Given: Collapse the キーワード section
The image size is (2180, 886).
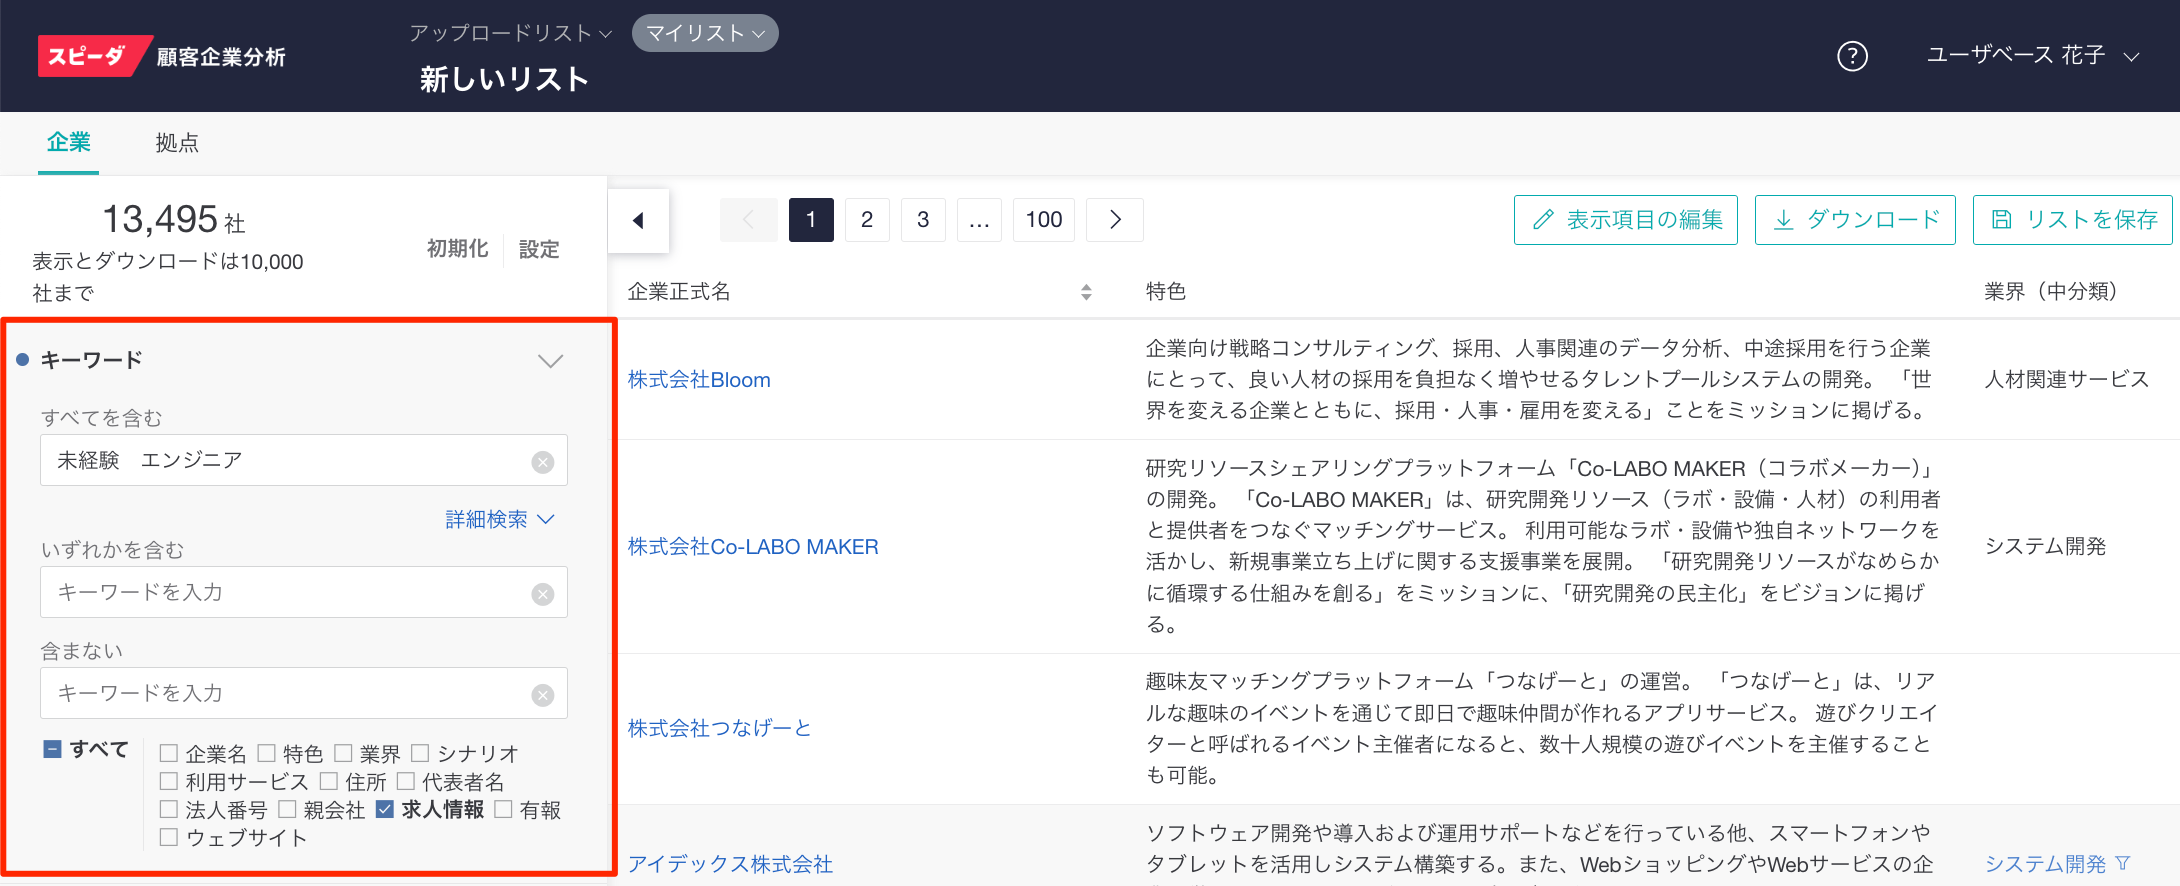Looking at the screenshot, I should pos(550,361).
